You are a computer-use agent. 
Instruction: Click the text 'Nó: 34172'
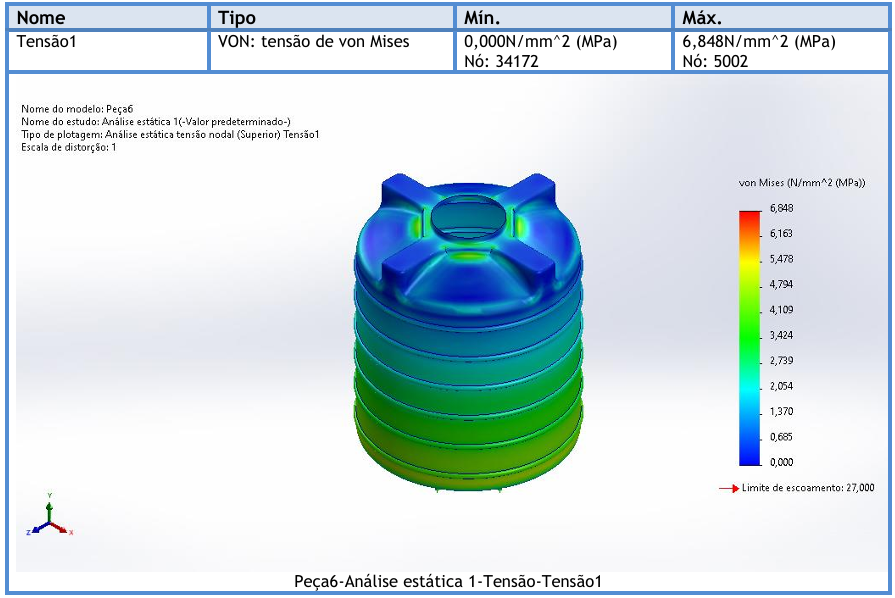click(x=501, y=61)
